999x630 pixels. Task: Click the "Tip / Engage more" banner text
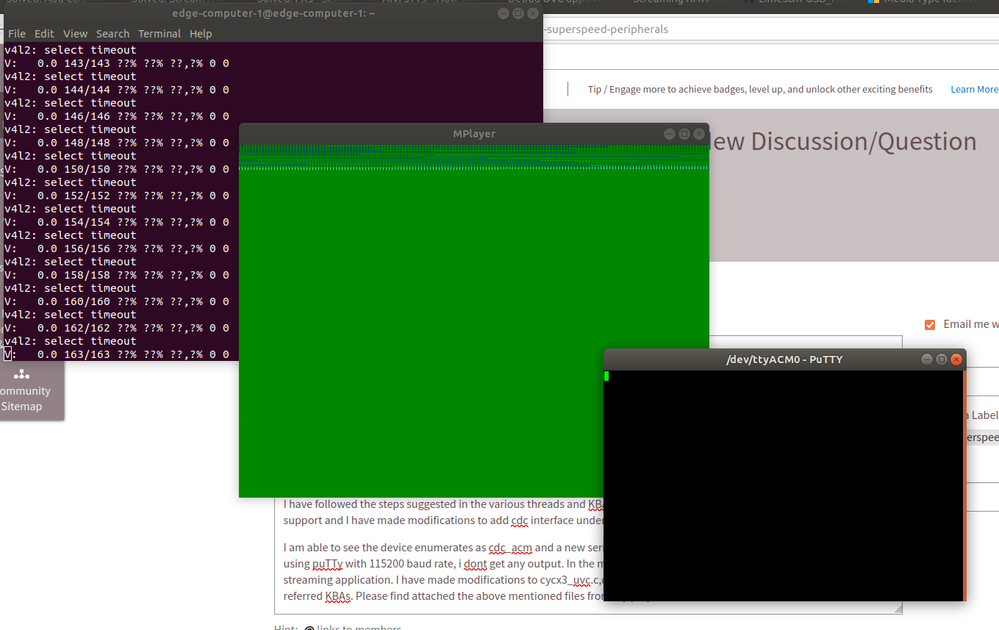[759, 89]
